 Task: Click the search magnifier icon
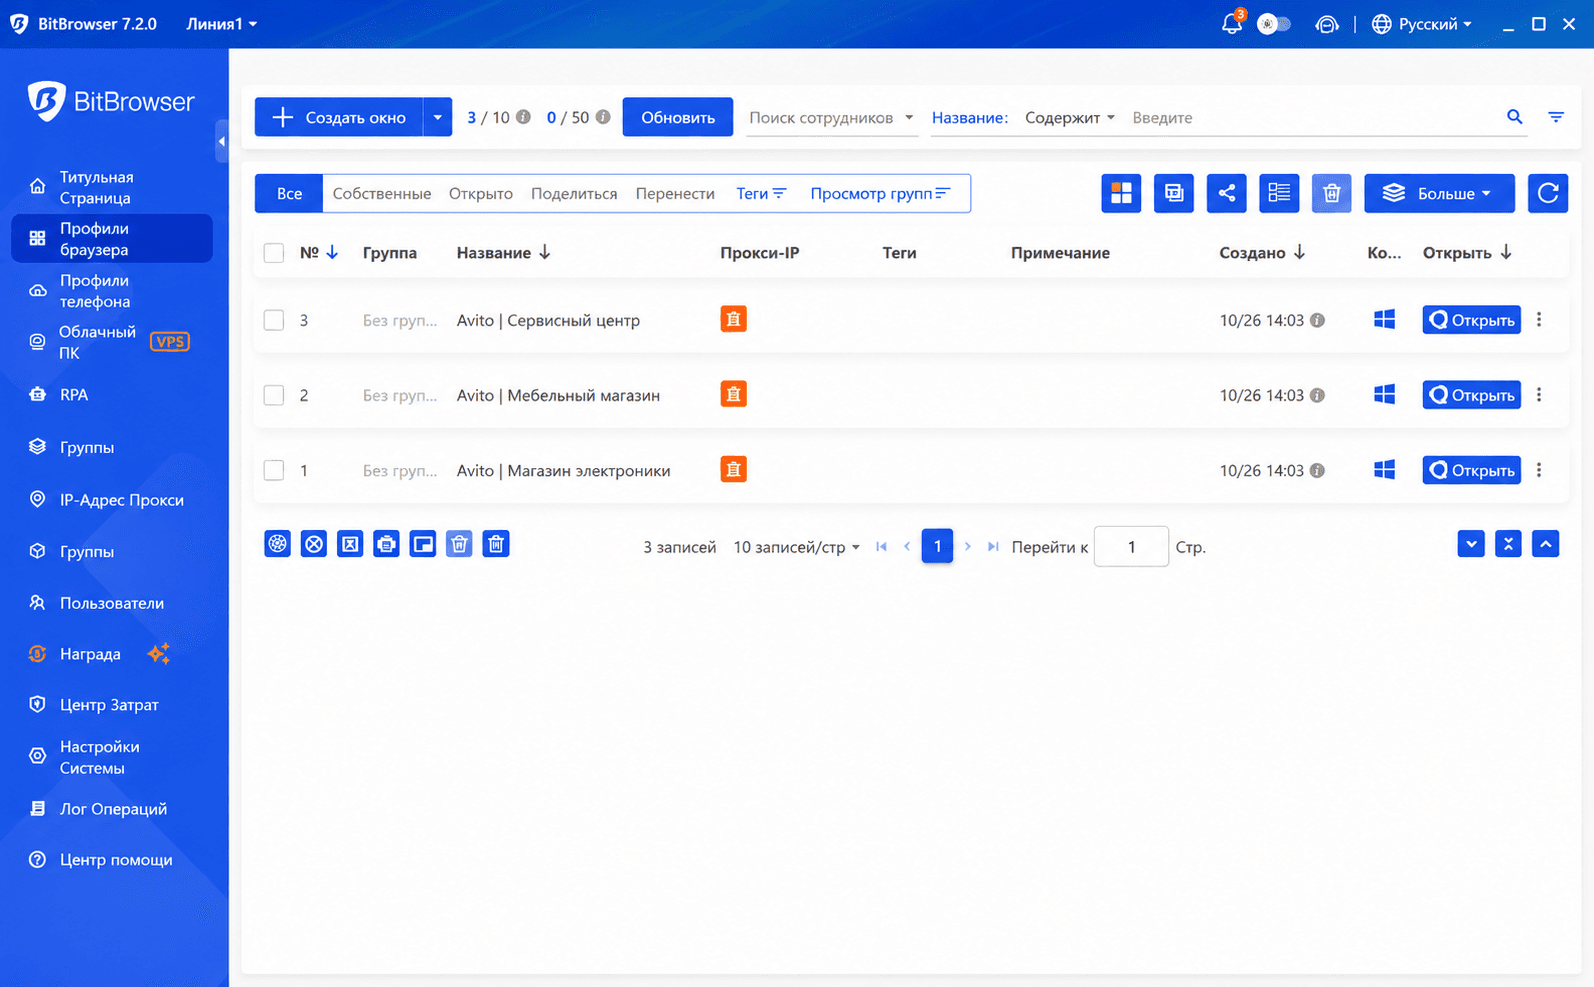tap(1514, 117)
